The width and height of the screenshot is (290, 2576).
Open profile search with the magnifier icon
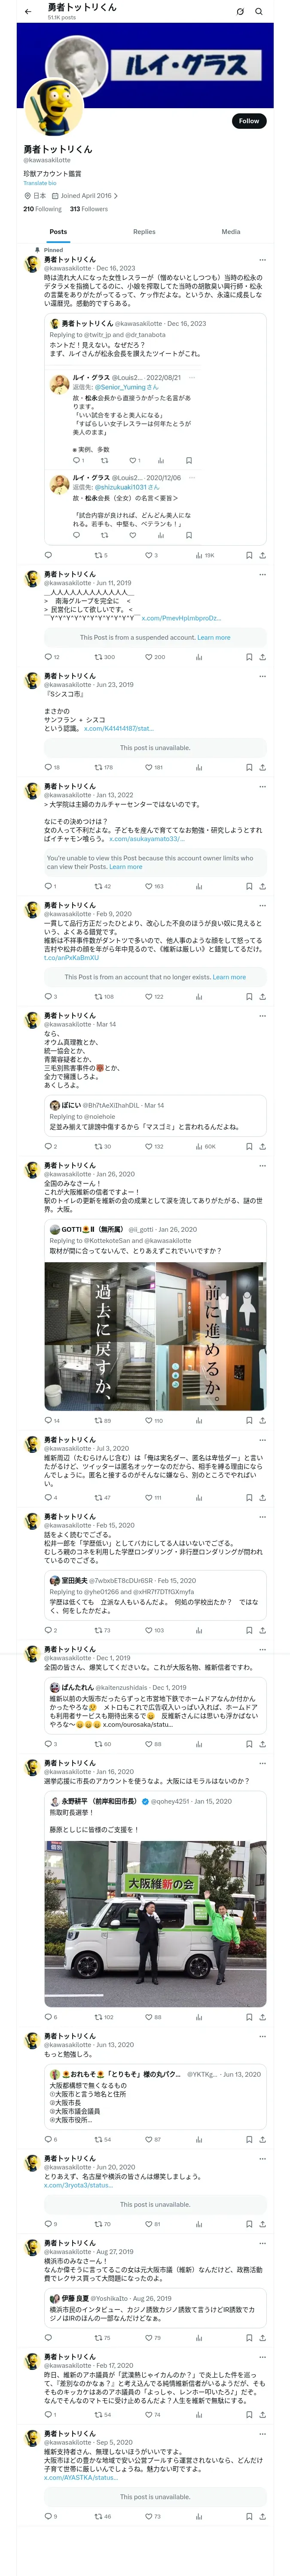(259, 12)
